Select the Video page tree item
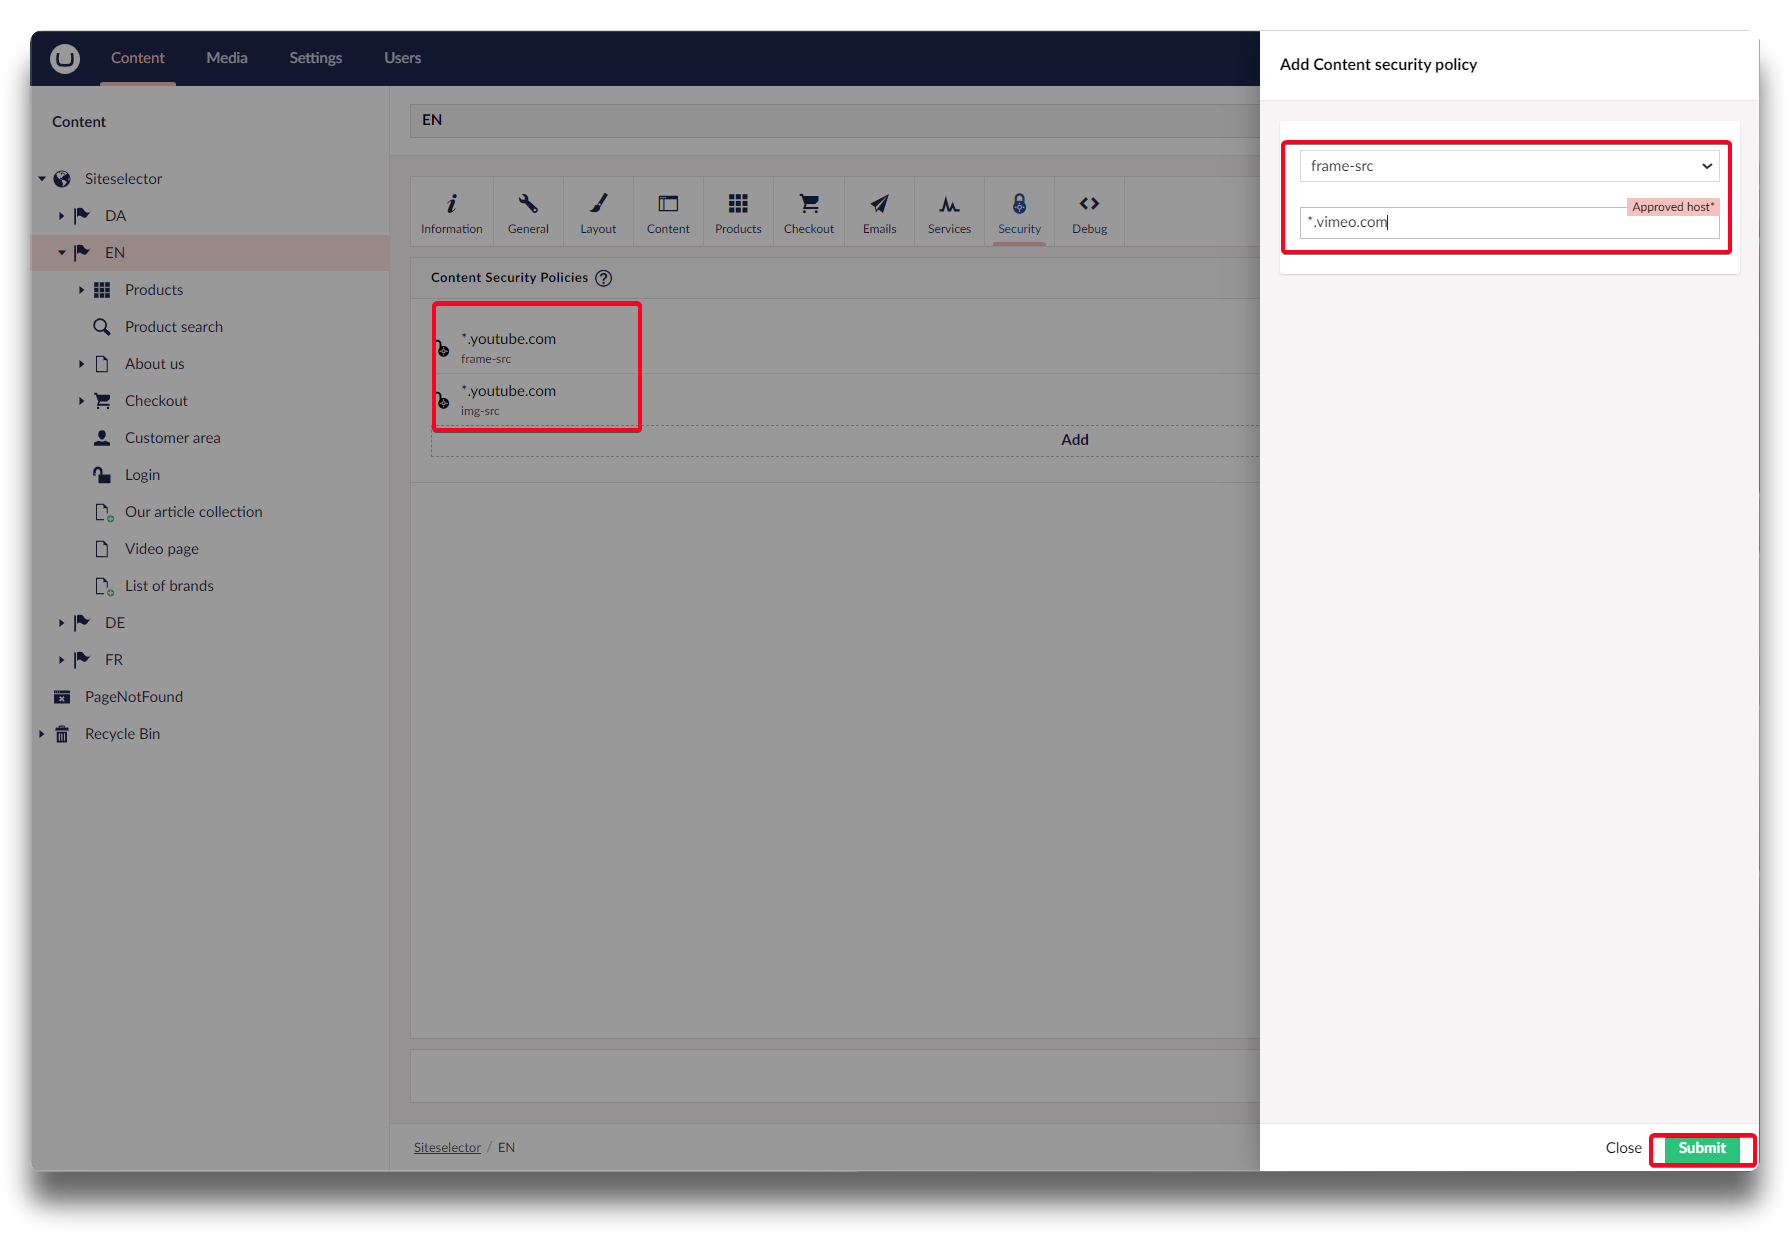The width and height of the screenshot is (1790, 1234). coord(161,549)
